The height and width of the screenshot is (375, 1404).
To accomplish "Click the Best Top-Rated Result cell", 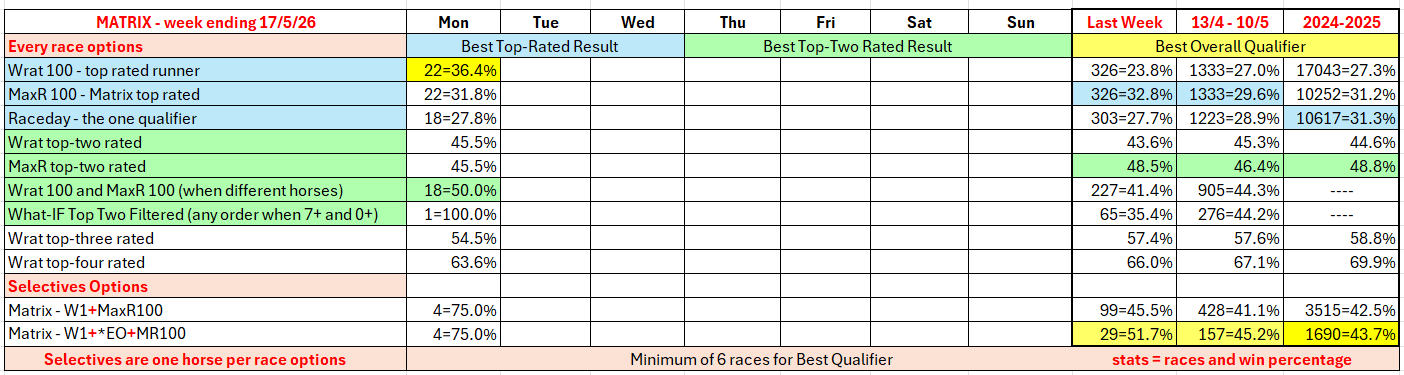I will click(x=545, y=46).
